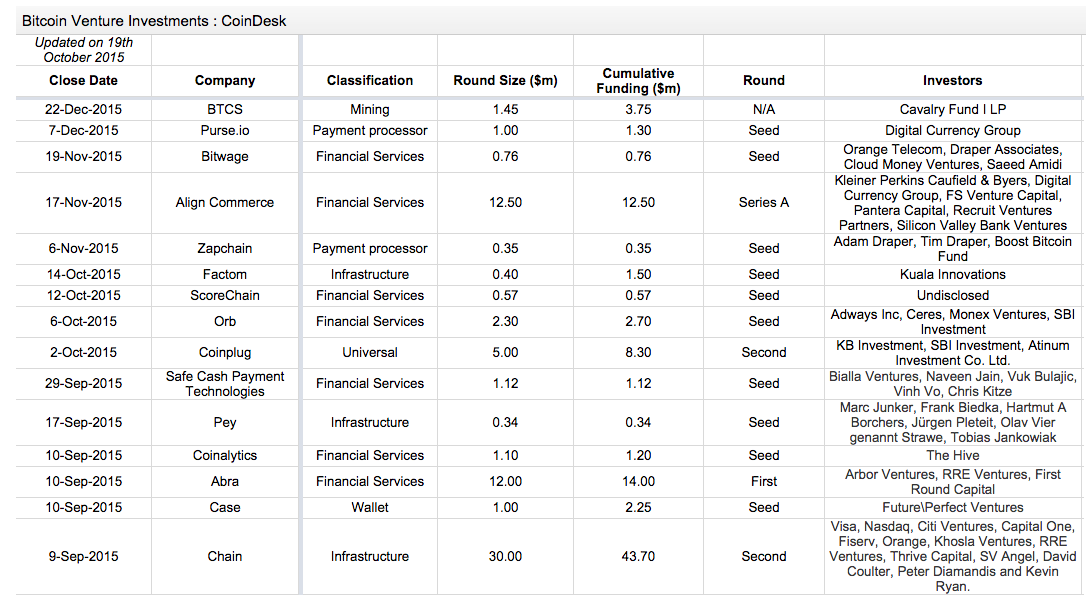Select investors cell starting 'Arbor Ventures'
This screenshot has height=595, width=1086.
(x=953, y=481)
